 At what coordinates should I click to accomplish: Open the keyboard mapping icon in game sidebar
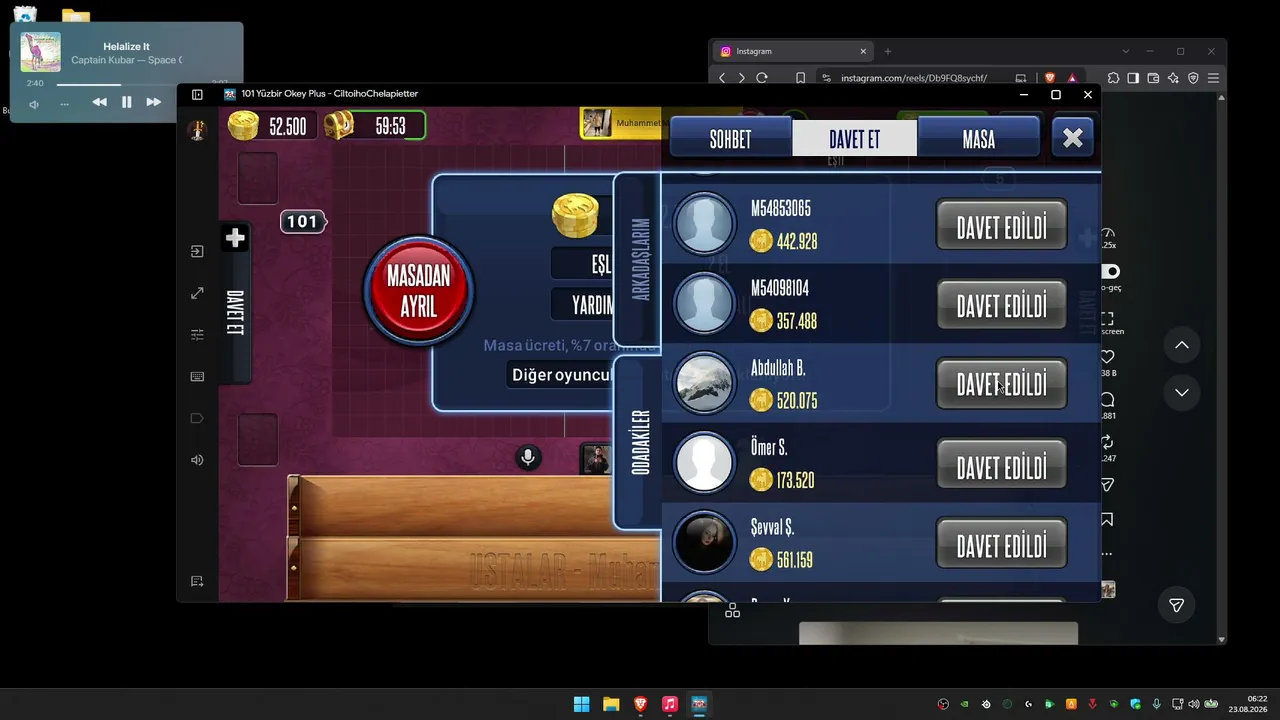pos(197,377)
